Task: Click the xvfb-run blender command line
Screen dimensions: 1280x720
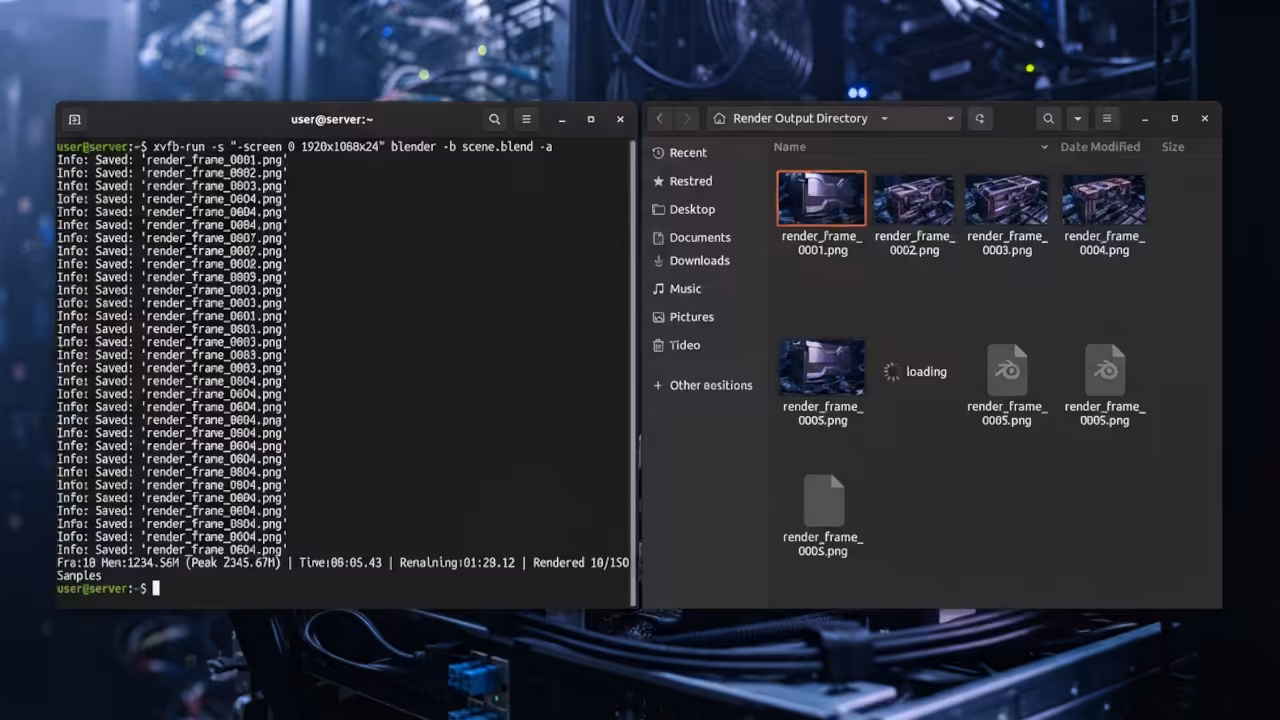Action: point(305,147)
